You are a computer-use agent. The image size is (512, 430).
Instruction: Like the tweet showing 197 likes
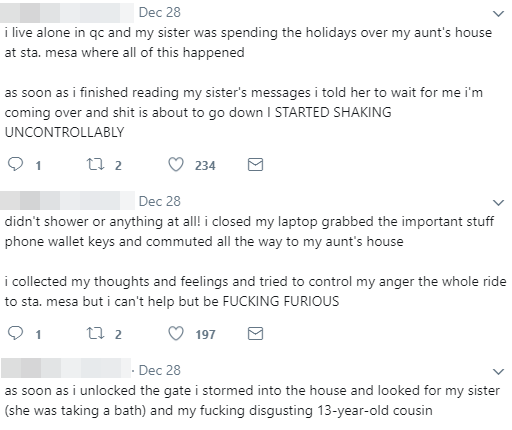pos(176,333)
